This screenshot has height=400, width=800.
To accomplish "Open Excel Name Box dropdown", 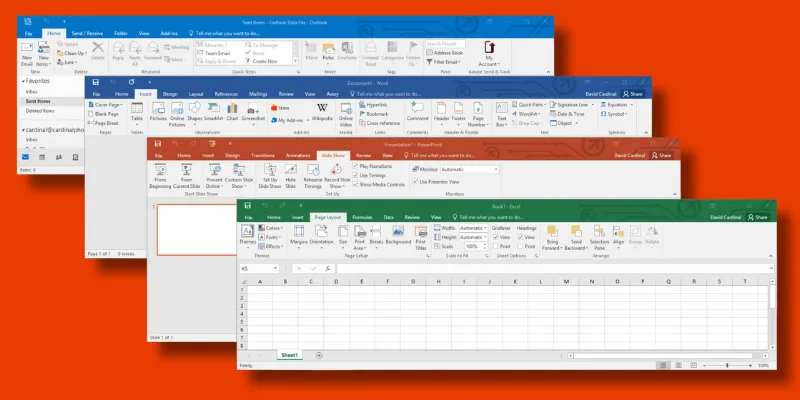I will pos(276,268).
